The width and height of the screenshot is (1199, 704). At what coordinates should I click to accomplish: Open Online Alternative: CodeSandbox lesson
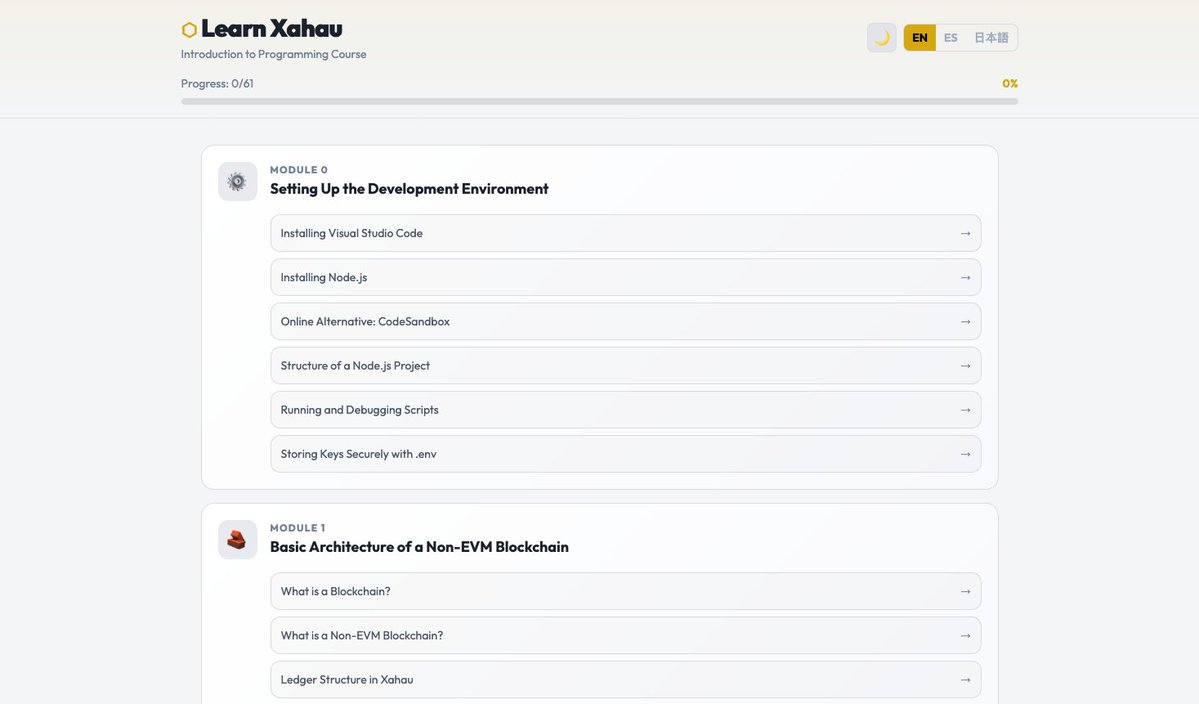tap(625, 322)
